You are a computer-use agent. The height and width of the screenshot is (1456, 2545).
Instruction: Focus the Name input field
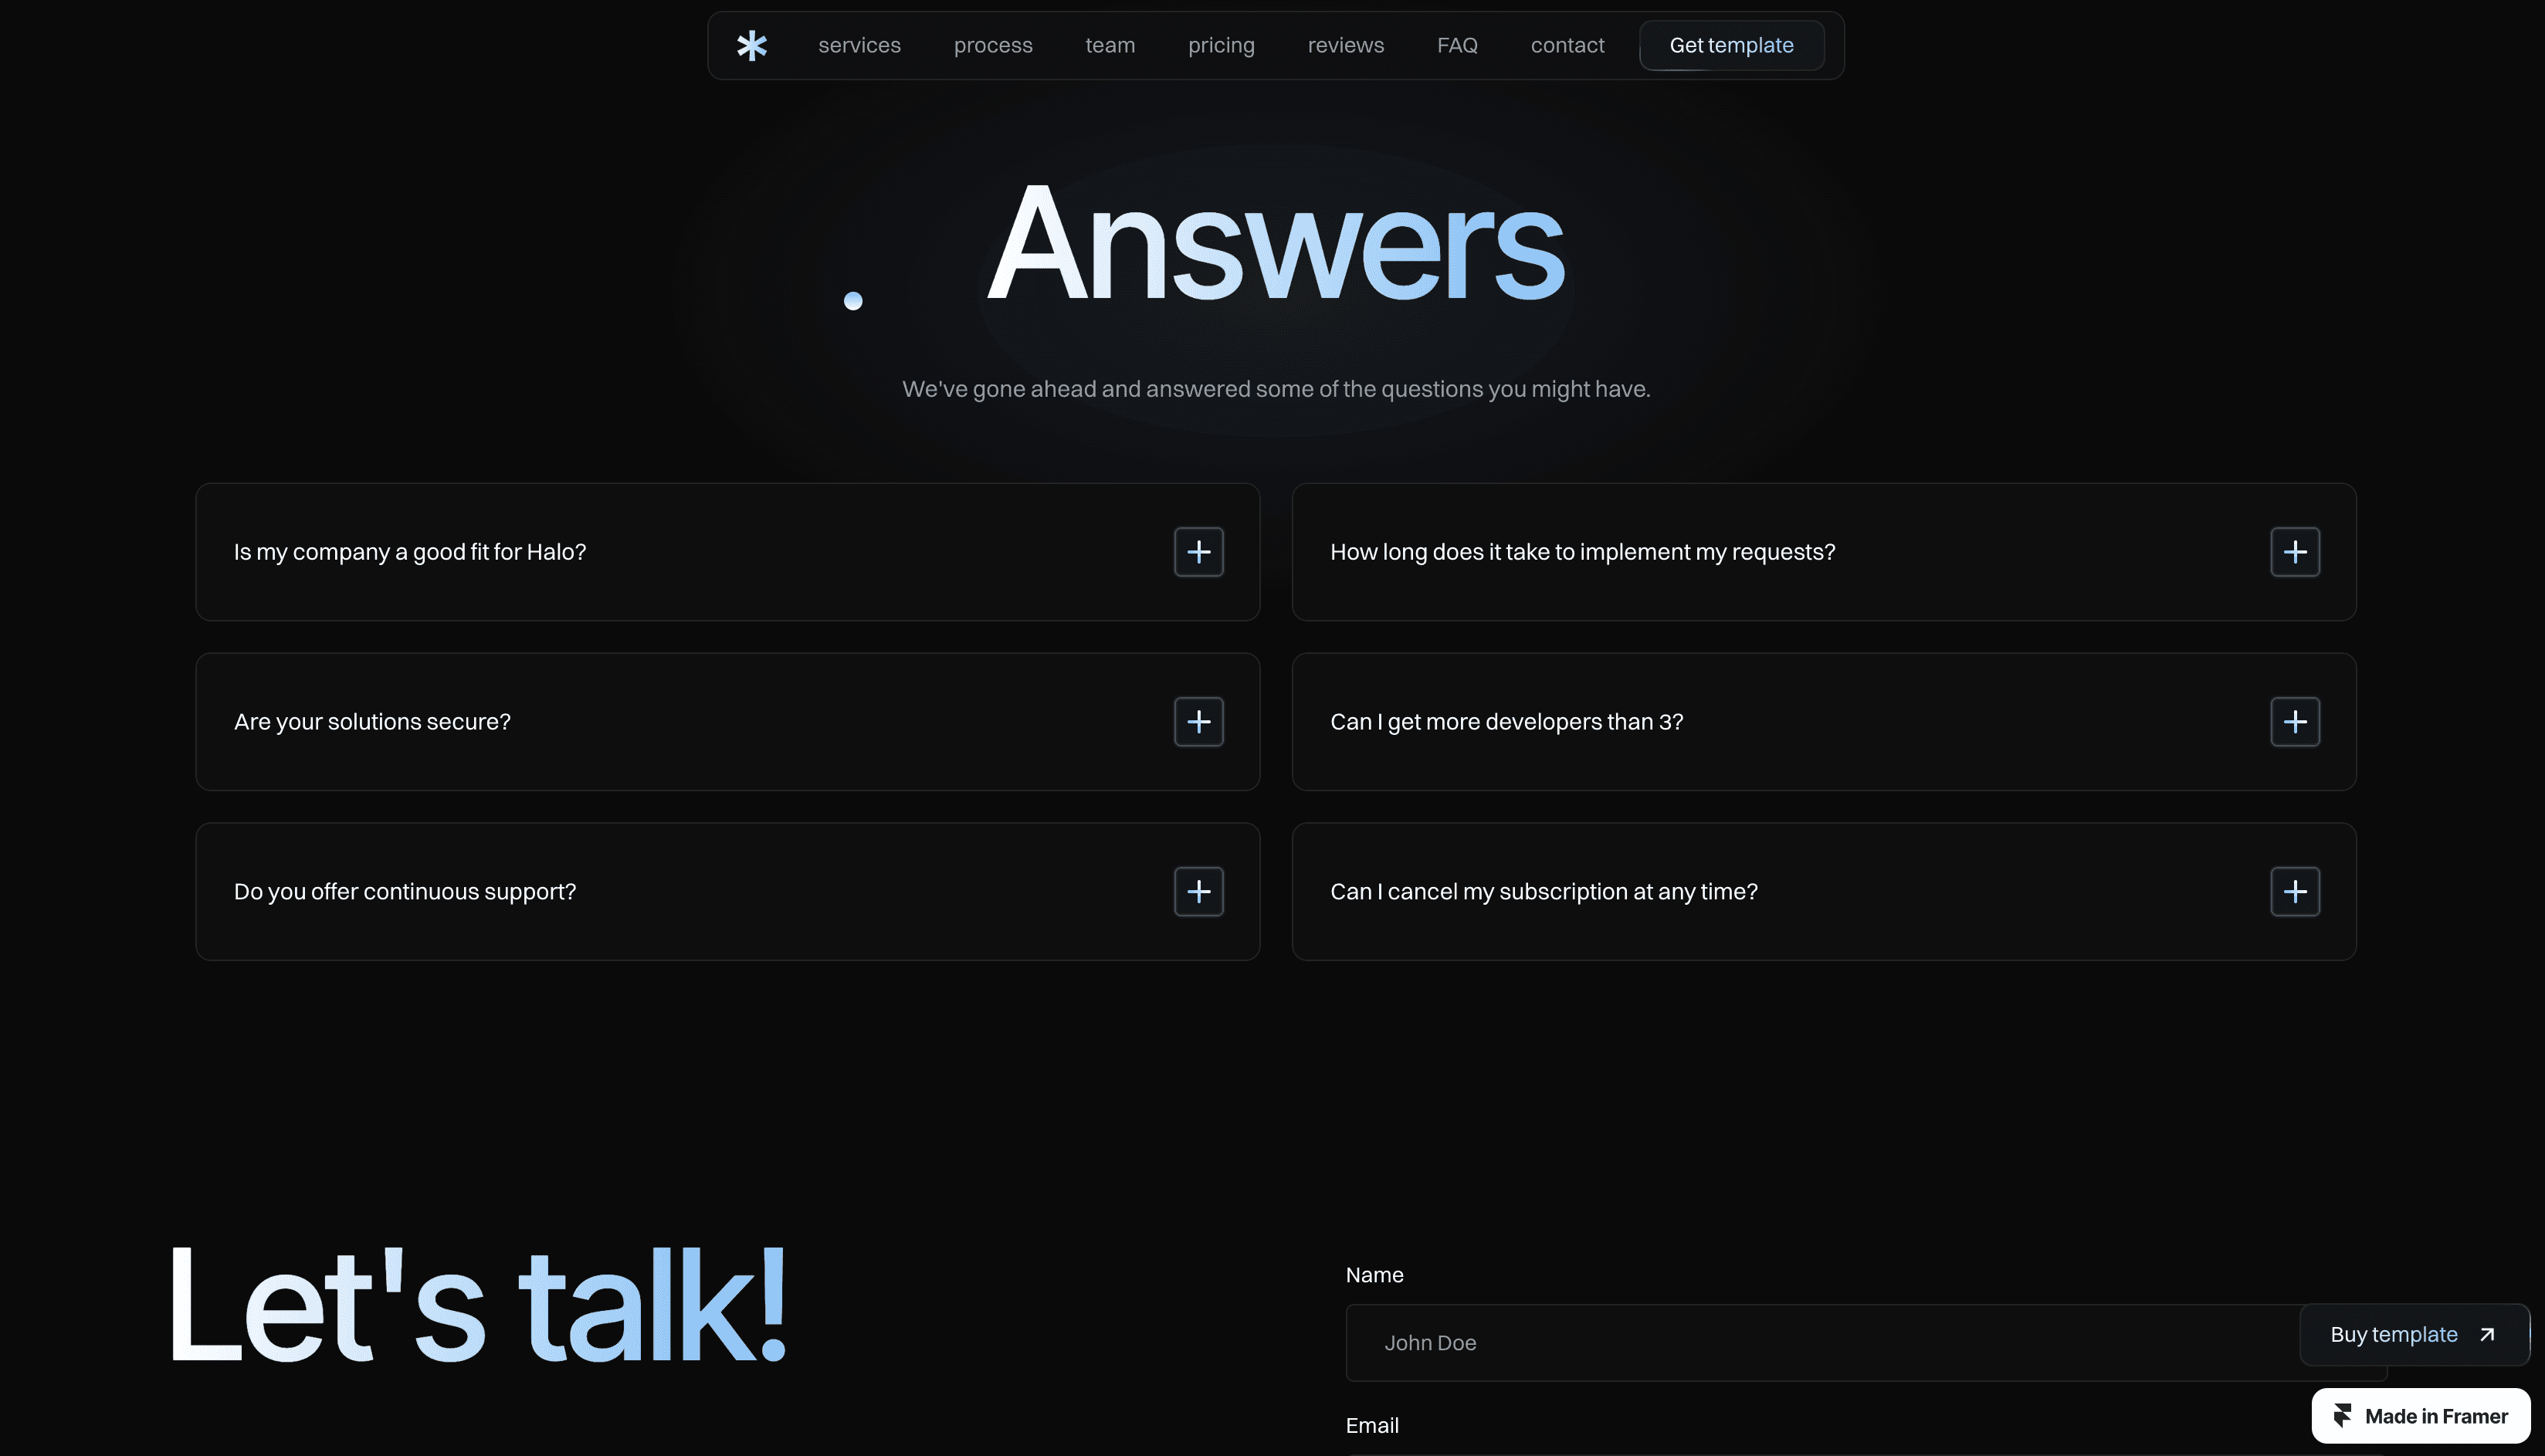tap(1820, 1343)
